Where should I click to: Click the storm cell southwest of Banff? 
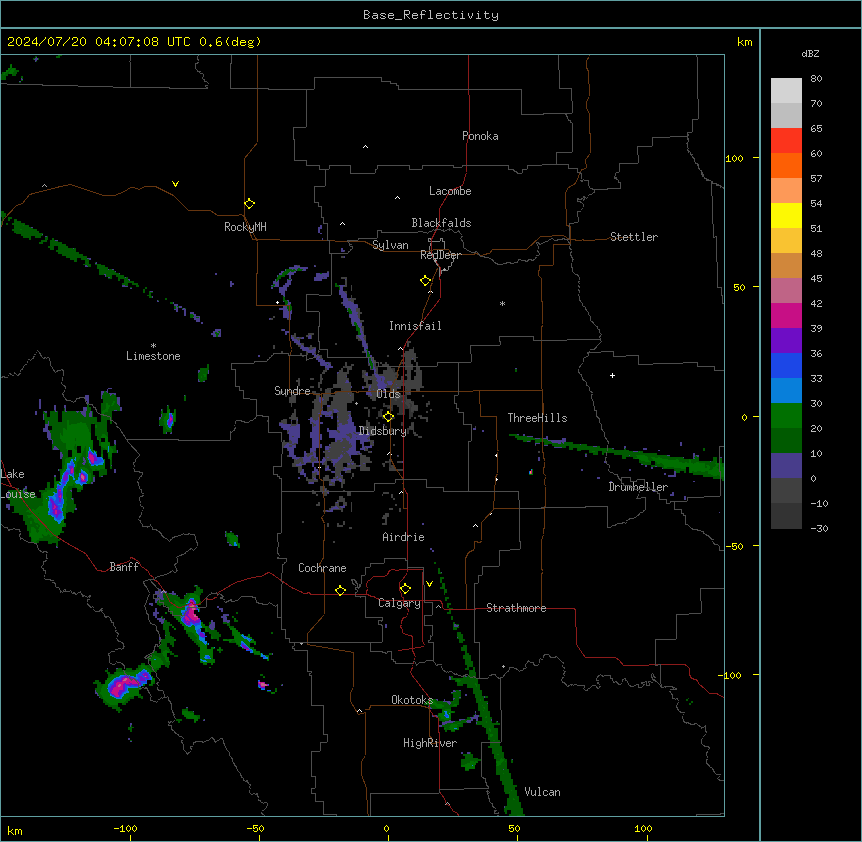(x=124, y=684)
